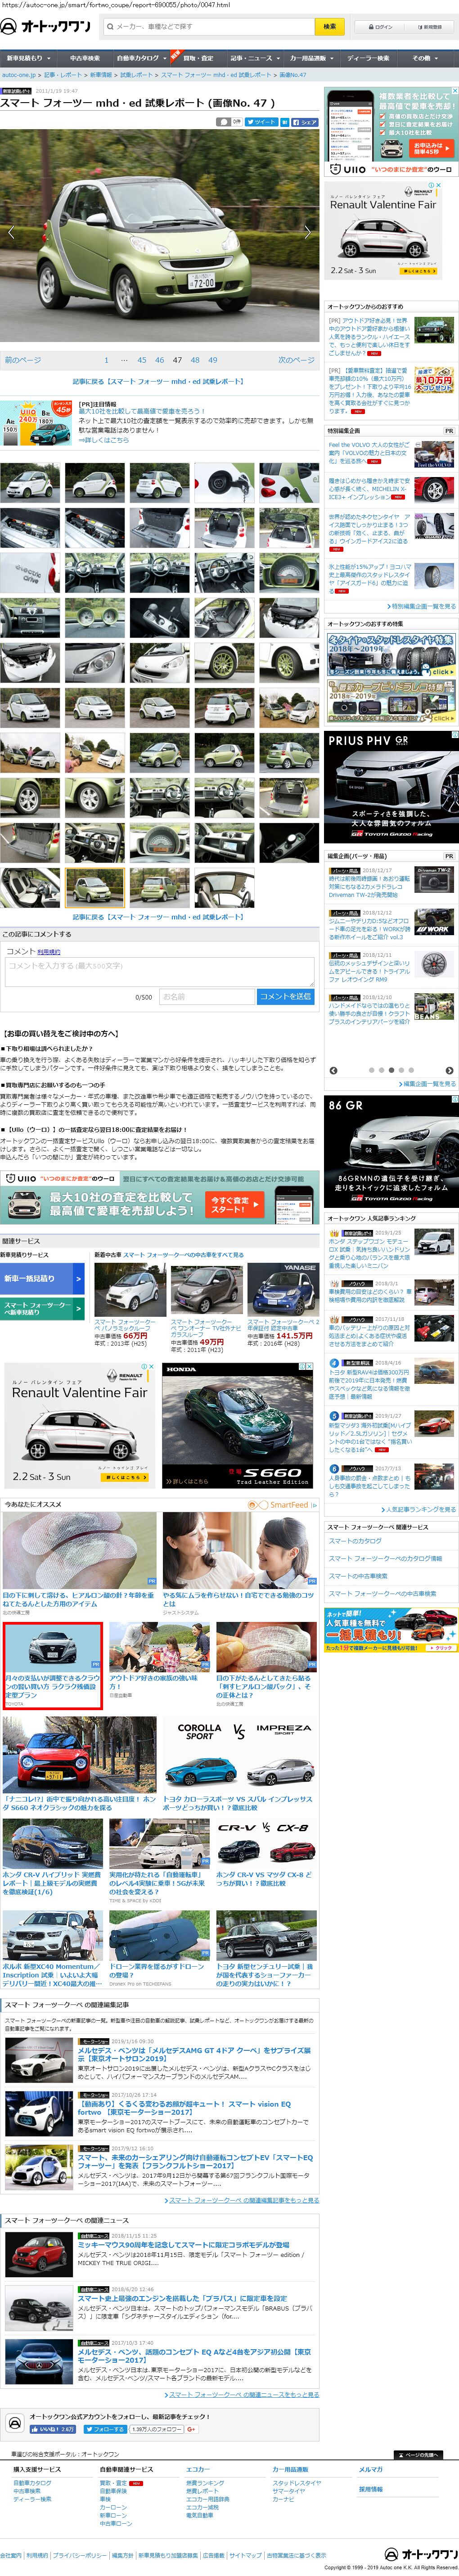Open the Autoc-one logo at page top
This screenshot has width=459, height=2576.
[x=46, y=26]
